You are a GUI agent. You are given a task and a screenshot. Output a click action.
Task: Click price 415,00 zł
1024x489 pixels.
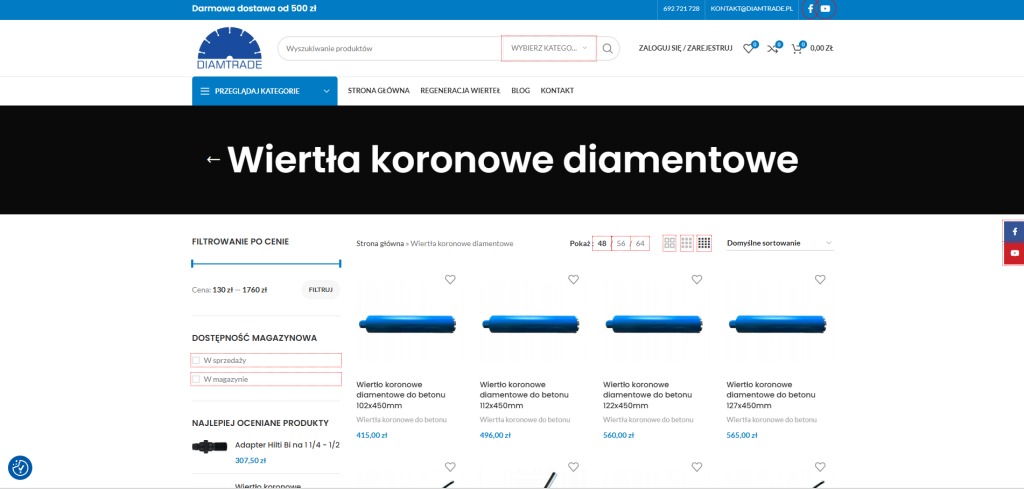pos(372,435)
